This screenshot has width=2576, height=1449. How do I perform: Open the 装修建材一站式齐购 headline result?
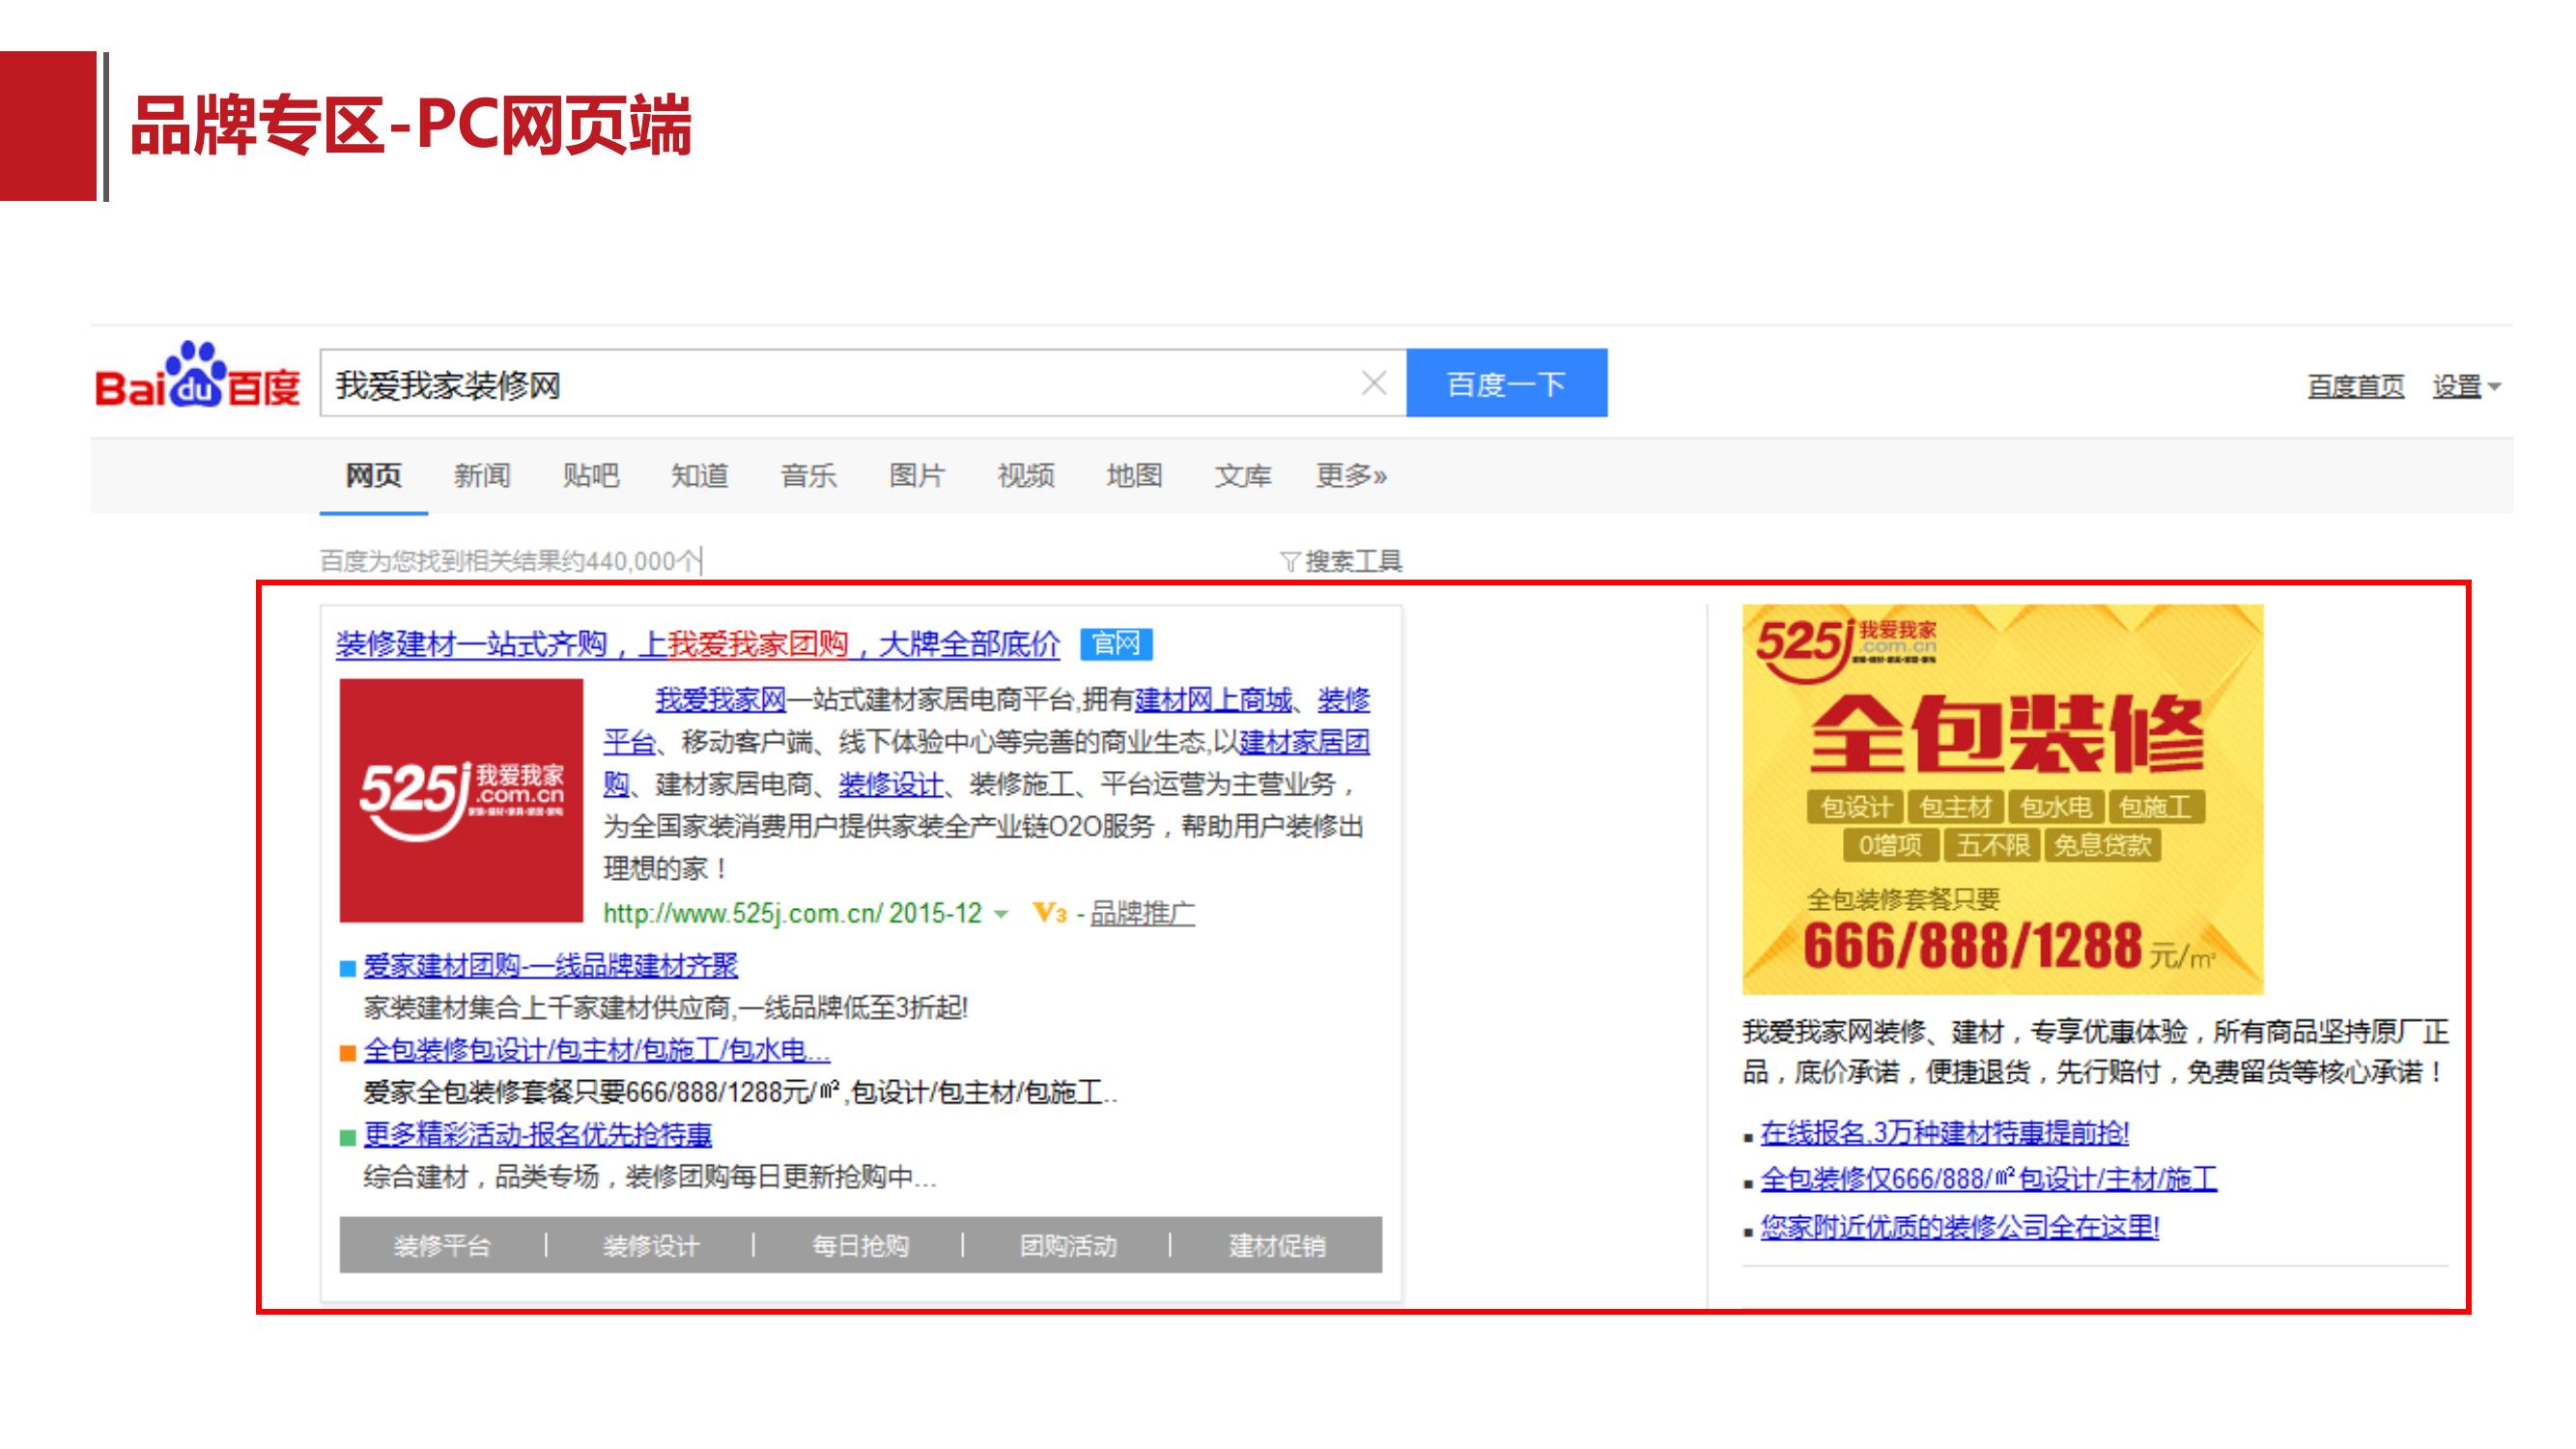(x=697, y=644)
